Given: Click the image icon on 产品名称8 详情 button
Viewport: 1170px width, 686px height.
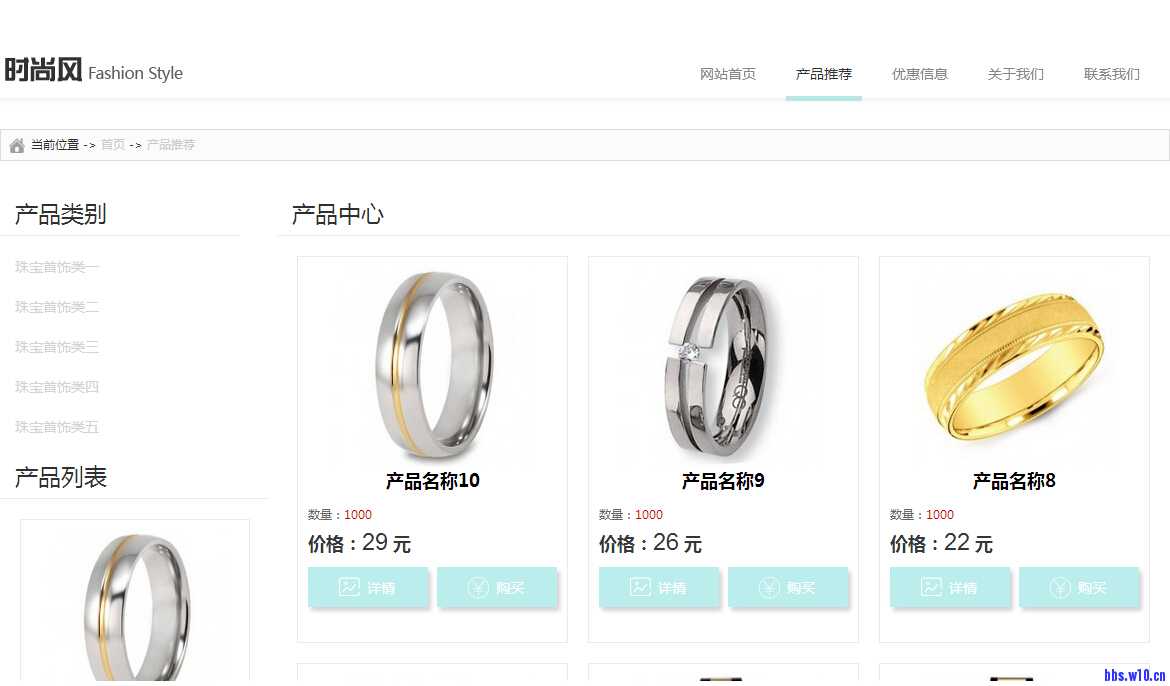Looking at the screenshot, I should tap(931, 587).
